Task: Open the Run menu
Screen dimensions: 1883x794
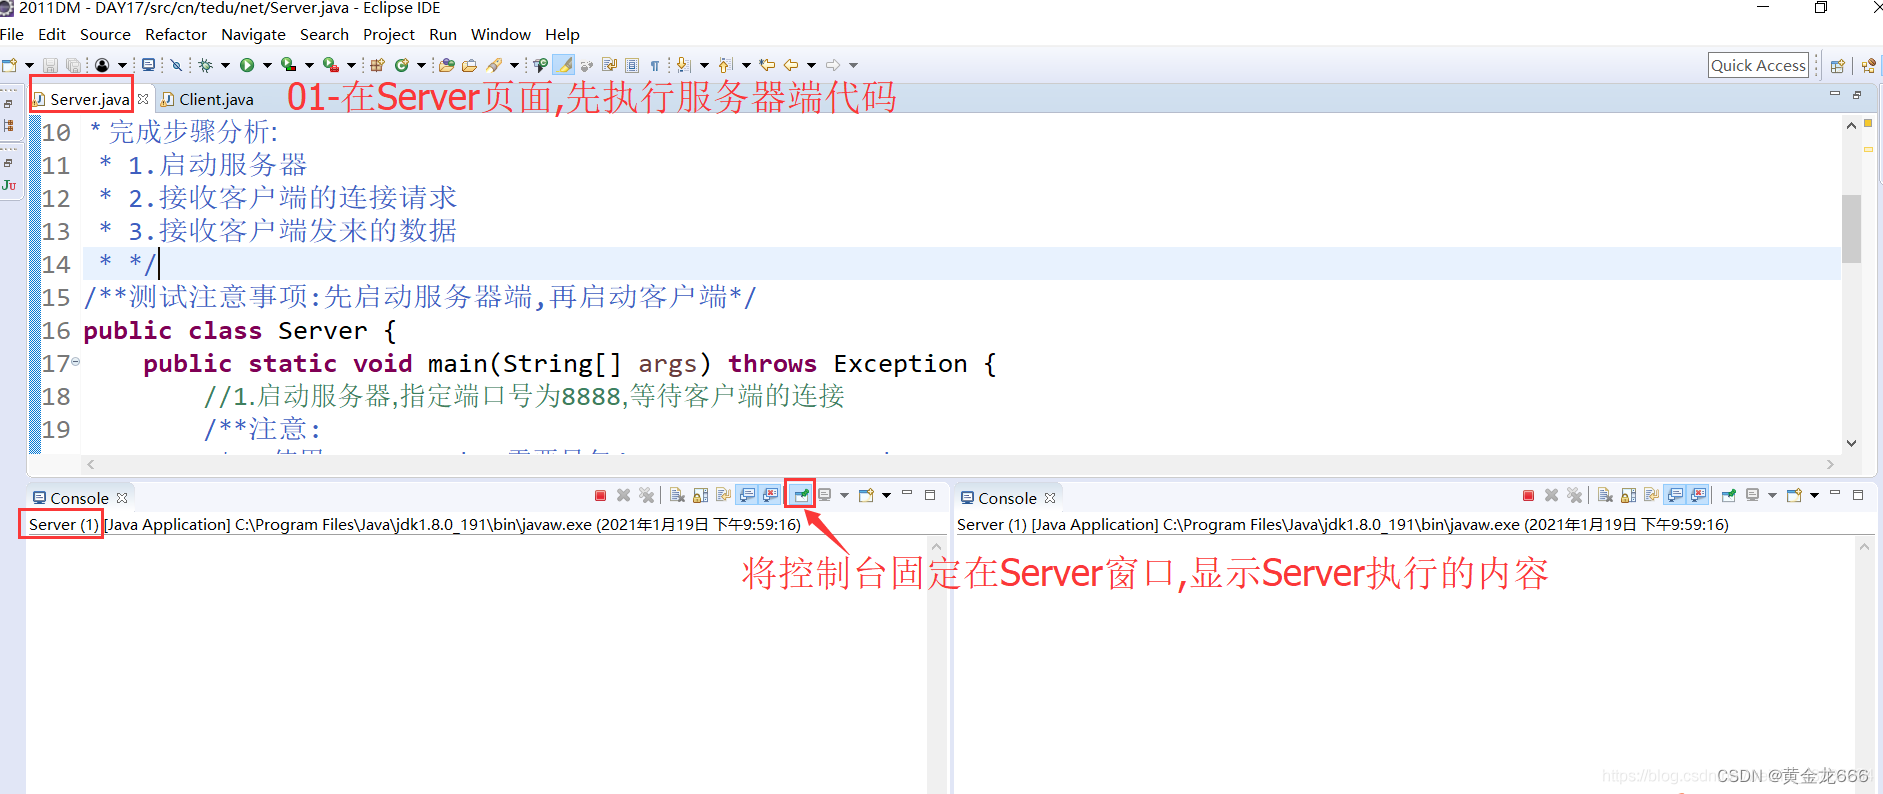Action: click(443, 34)
